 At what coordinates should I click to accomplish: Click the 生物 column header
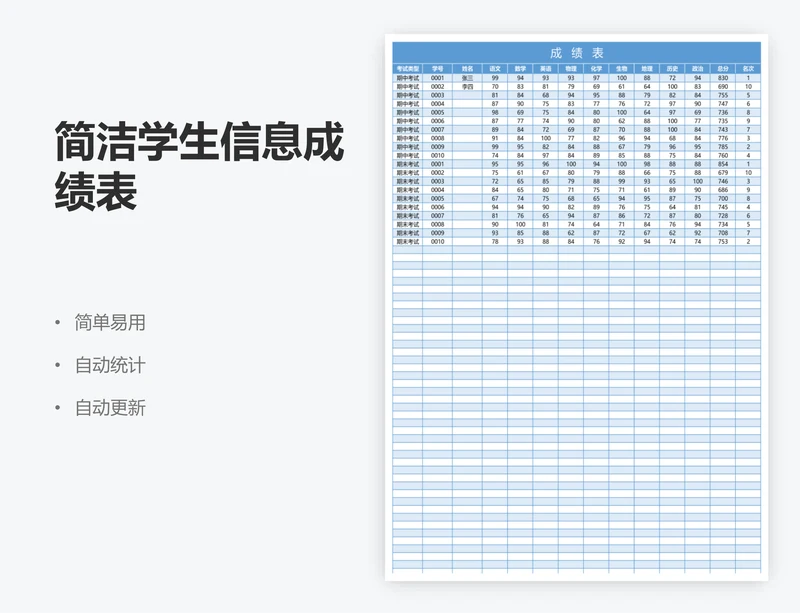tap(621, 68)
